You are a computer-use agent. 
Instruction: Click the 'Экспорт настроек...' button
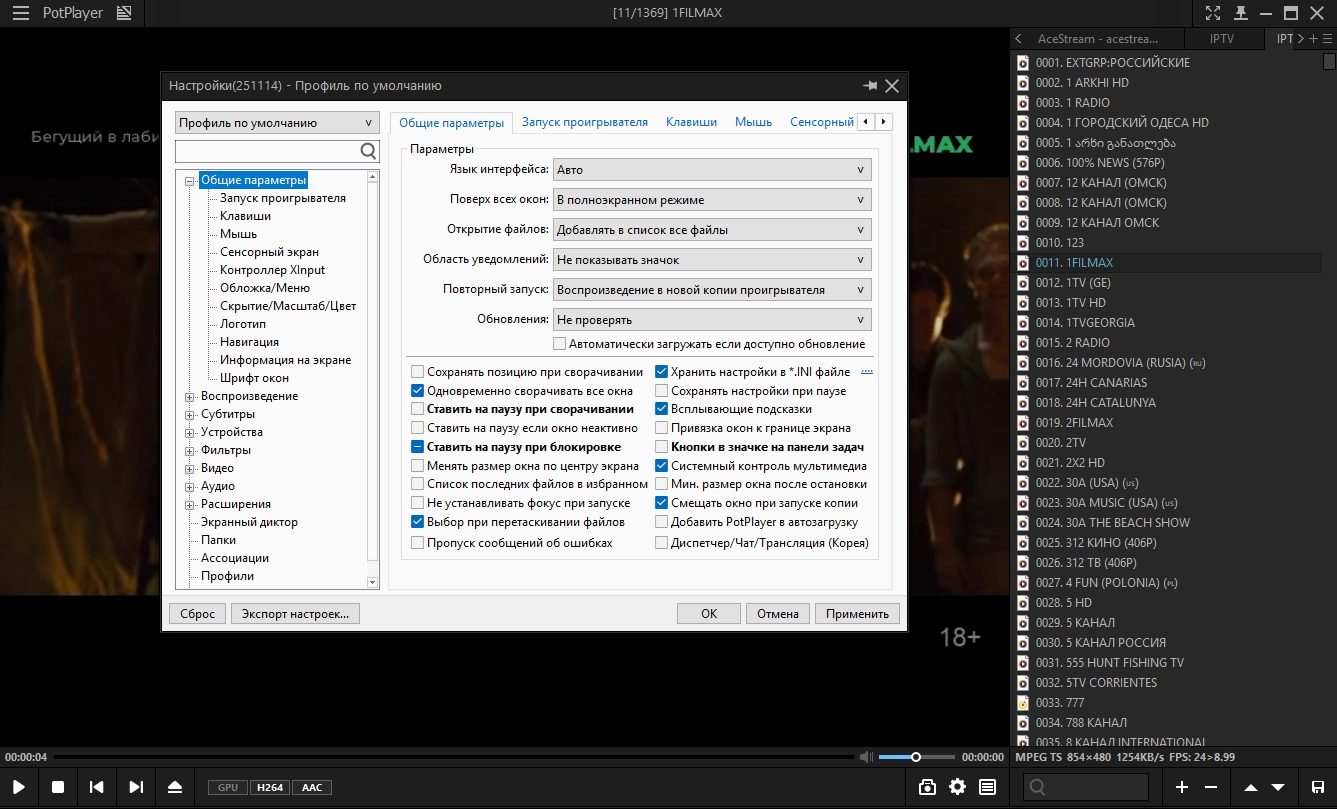pyautogui.click(x=295, y=614)
